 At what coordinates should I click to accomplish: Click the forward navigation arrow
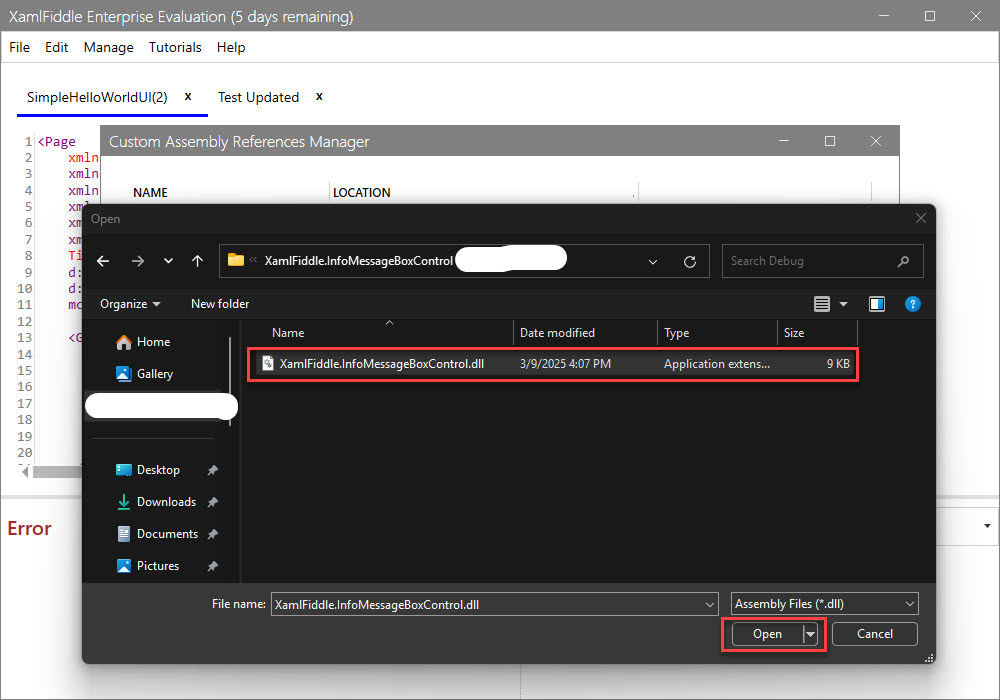click(x=137, y=261)
